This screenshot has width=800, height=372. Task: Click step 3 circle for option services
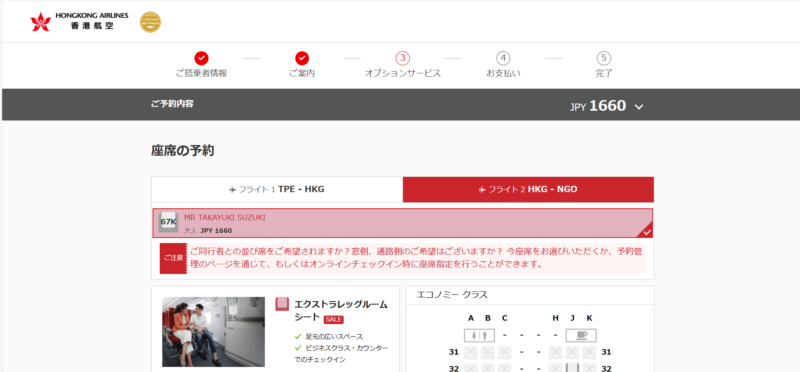pyautogui.click(x=403, y=58)
